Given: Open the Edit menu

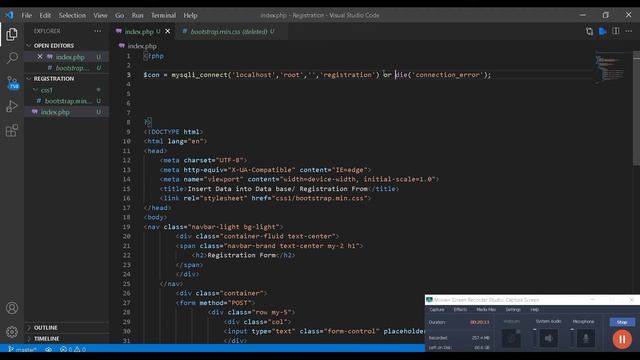Looking at the screenshot, I should [45, 15].
